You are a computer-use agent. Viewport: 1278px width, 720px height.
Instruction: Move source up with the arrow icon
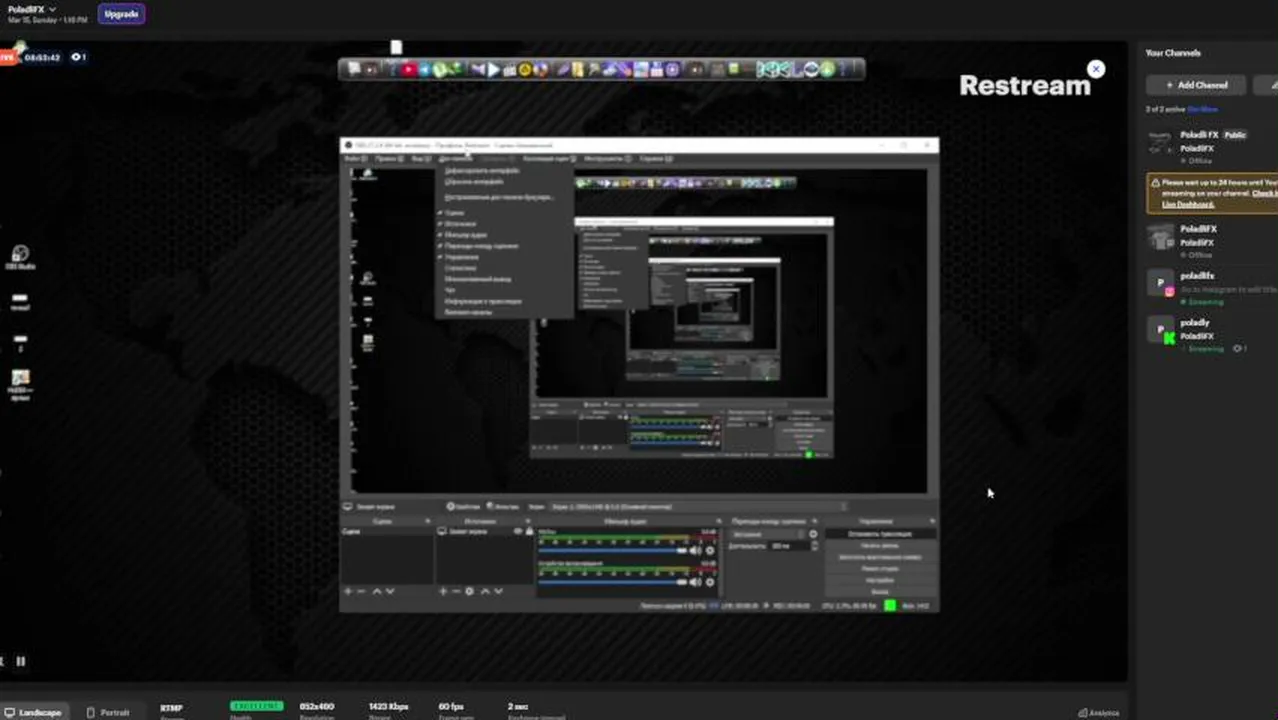485,591
